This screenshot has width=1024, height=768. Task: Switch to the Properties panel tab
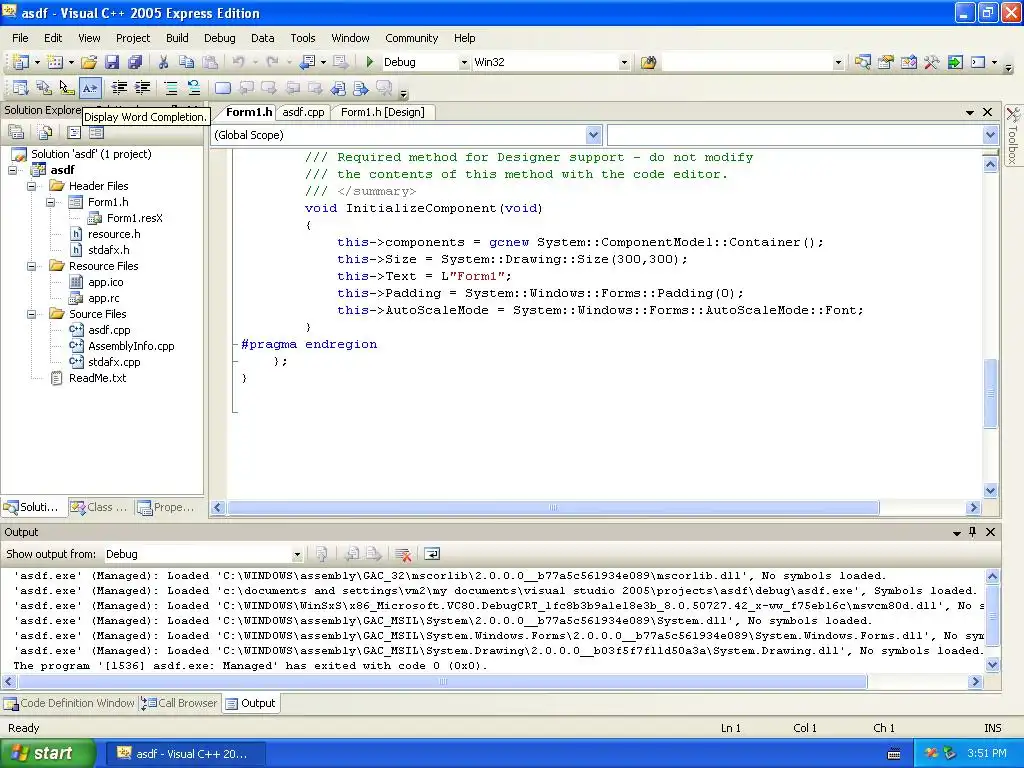tap(167, 507)
